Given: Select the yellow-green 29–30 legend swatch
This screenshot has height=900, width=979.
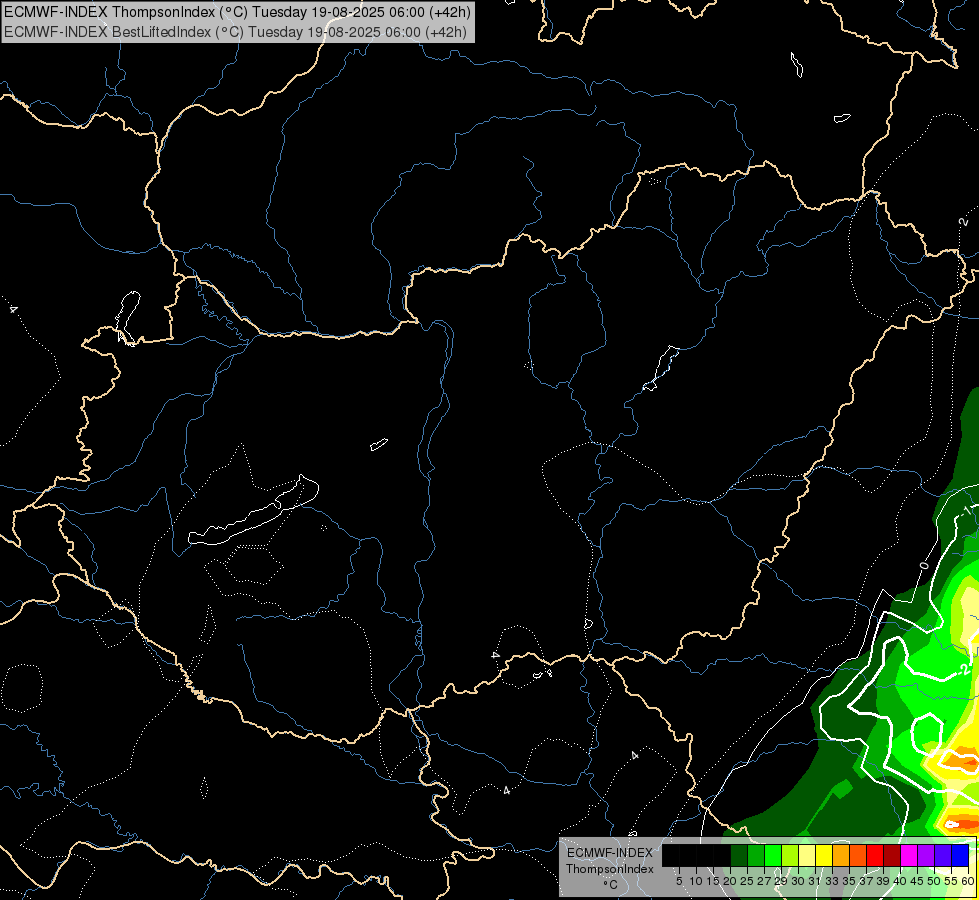Looking at the screenshot, I should pyautogui.click(x=790, y=855).
